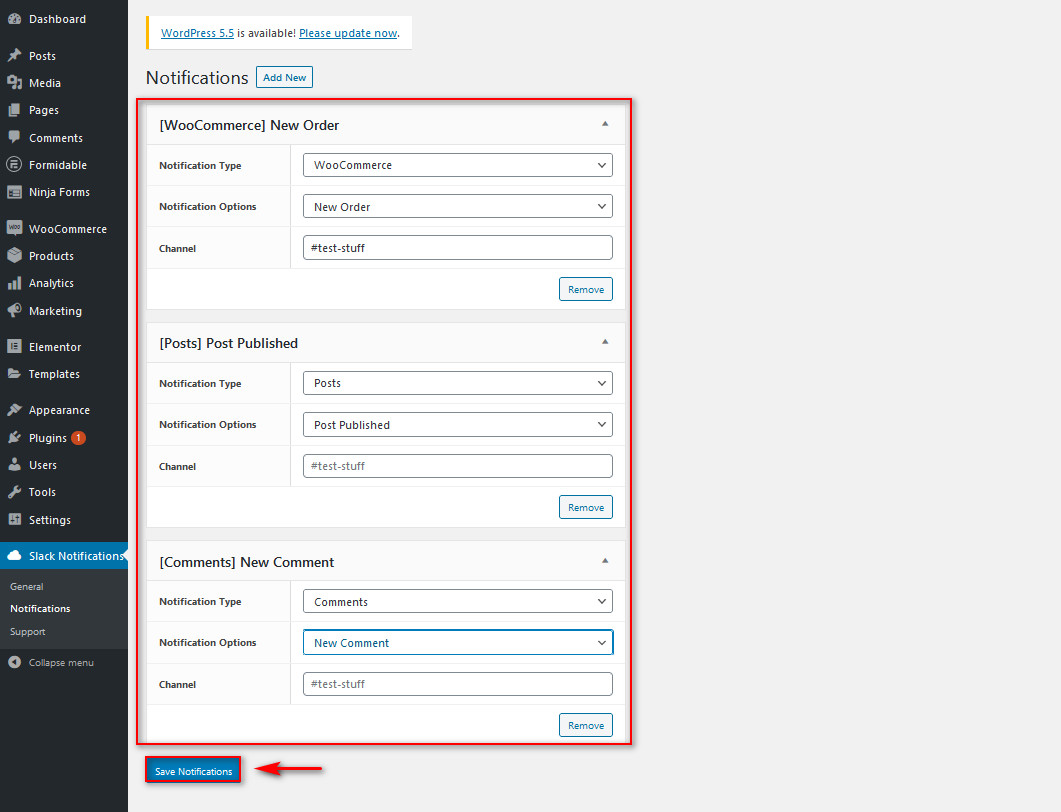The height and width of the screenshot is (812, 1061).
Task: Open the New Comment options dropdown
Action: [x=458, y=643]
